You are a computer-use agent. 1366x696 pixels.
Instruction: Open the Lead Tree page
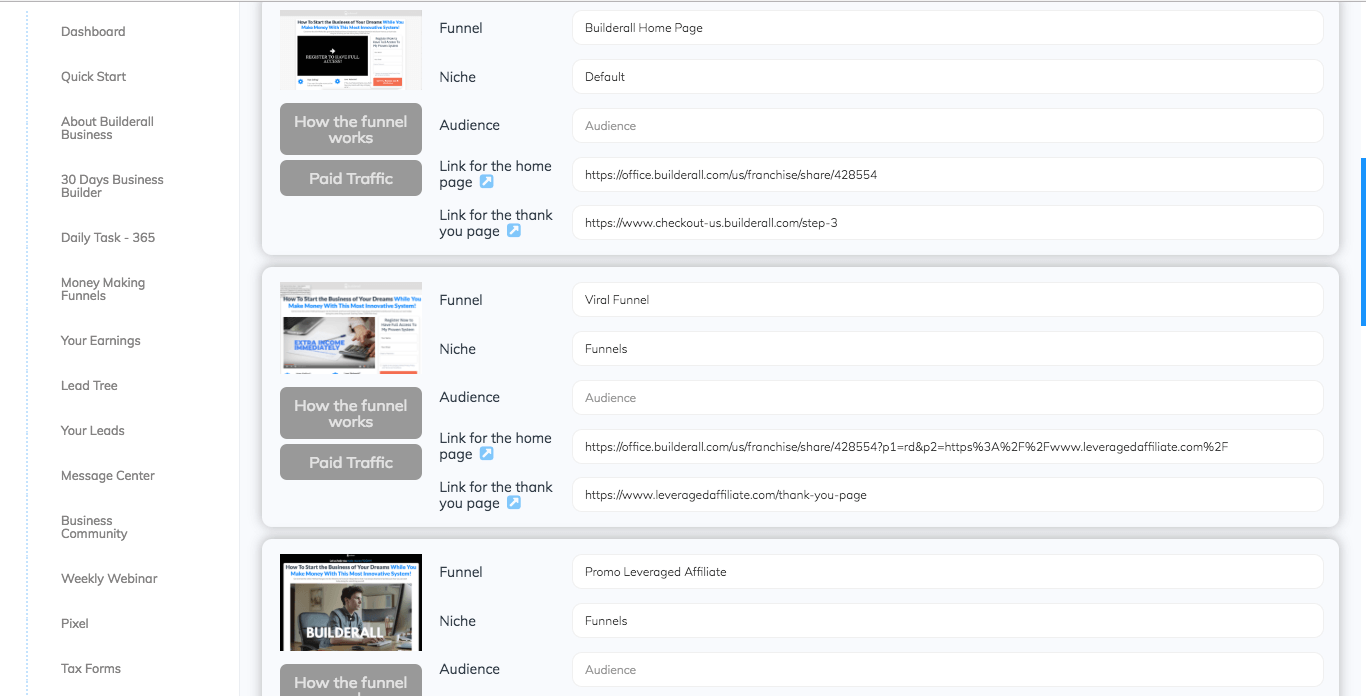[x=89, y=386]
